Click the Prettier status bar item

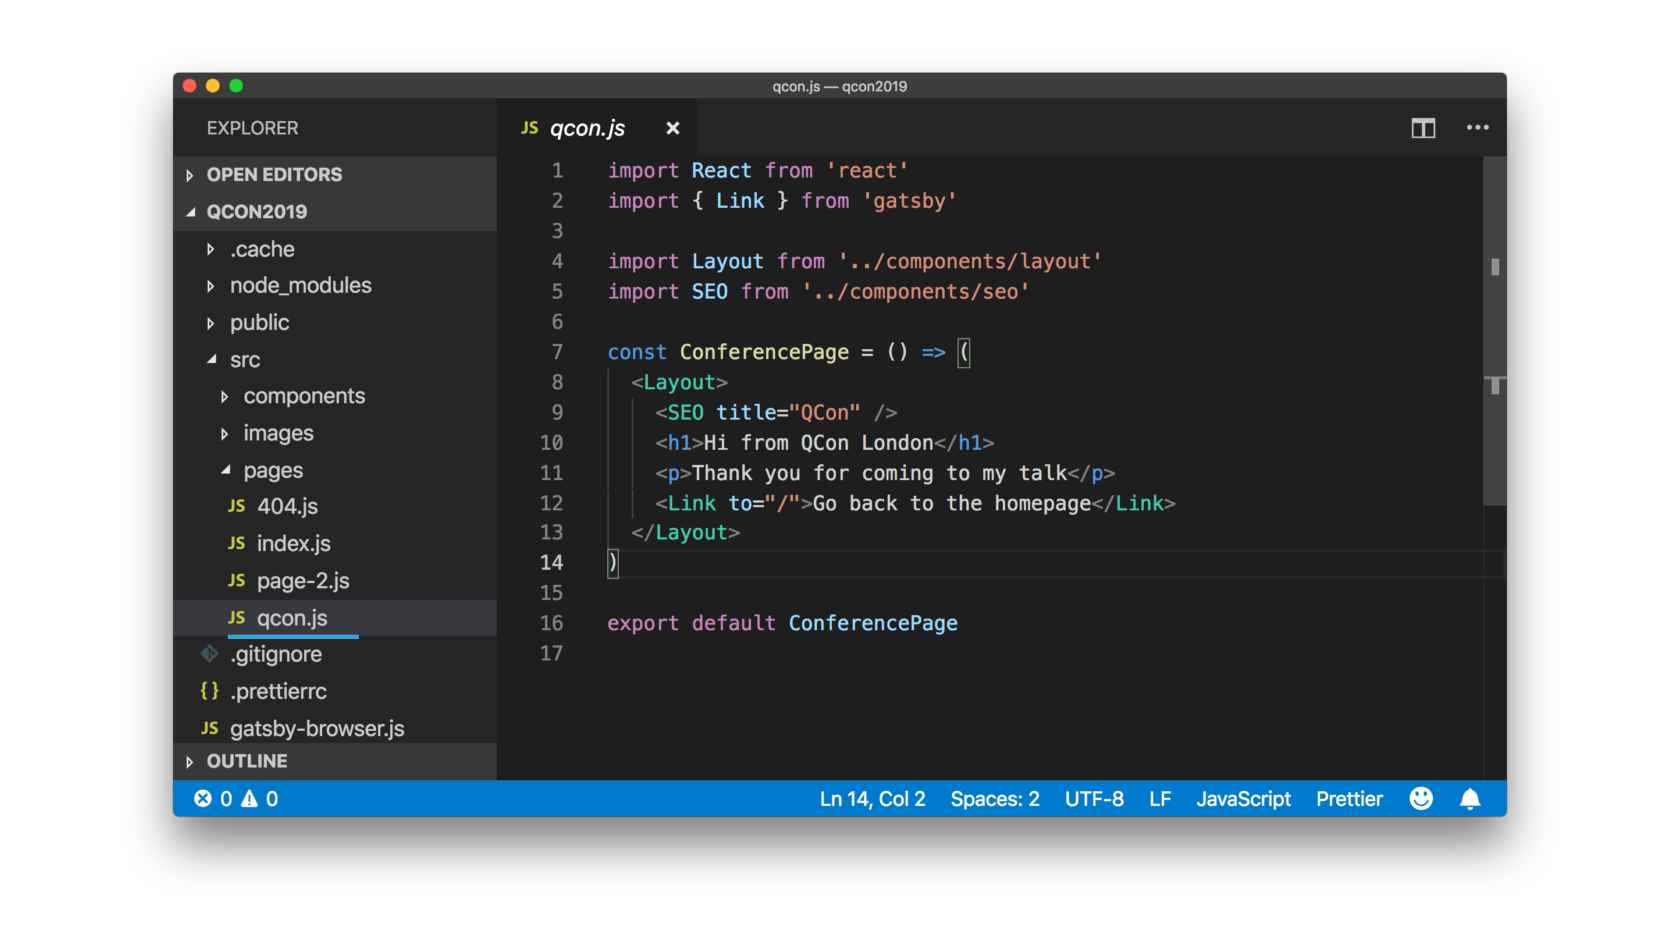coord(1349,798)
